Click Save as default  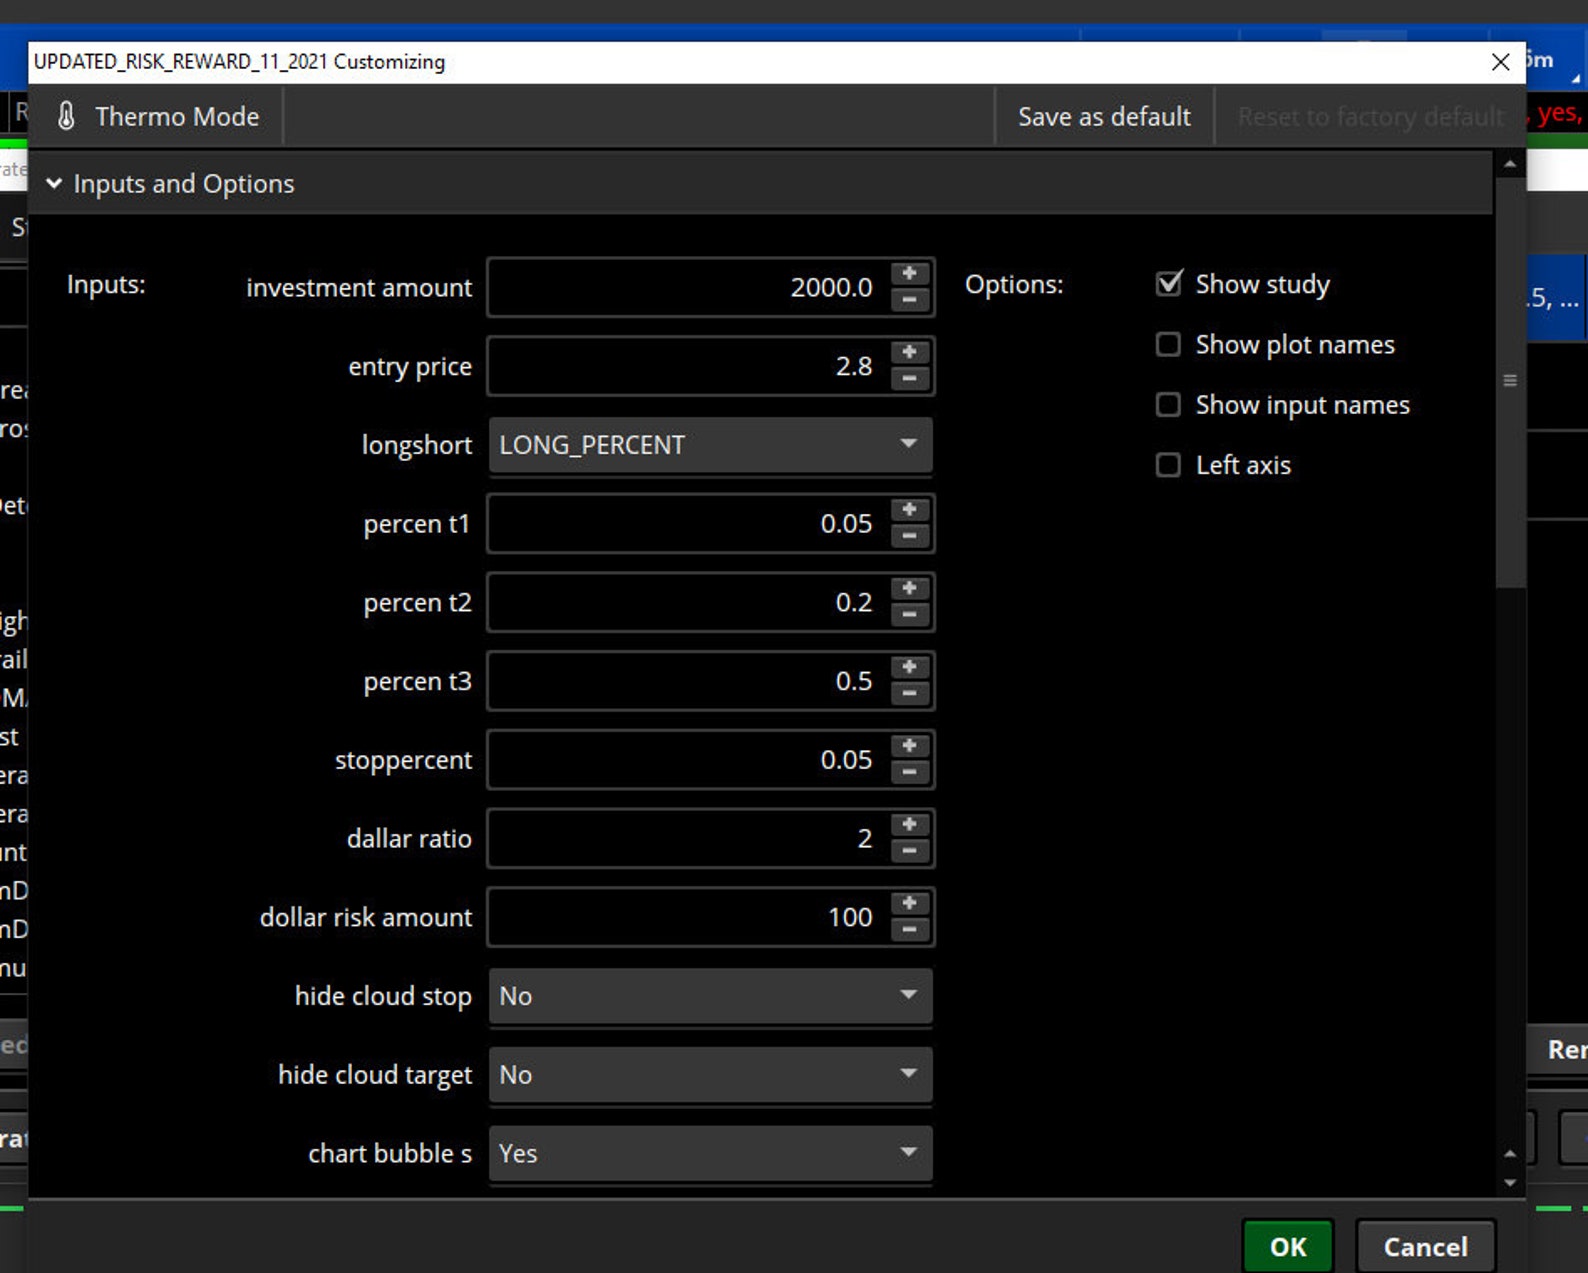pyautogui.click(x=1104, y=117)
